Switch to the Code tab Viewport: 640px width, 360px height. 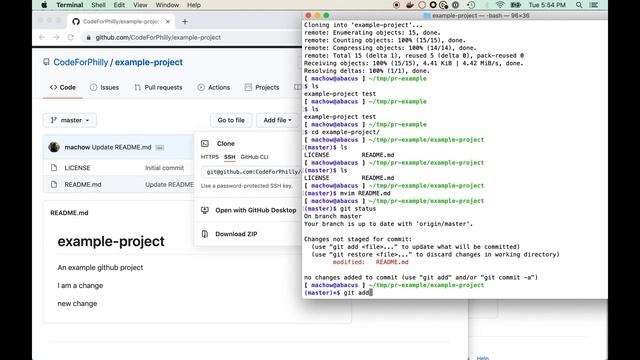tap(63, 87)
